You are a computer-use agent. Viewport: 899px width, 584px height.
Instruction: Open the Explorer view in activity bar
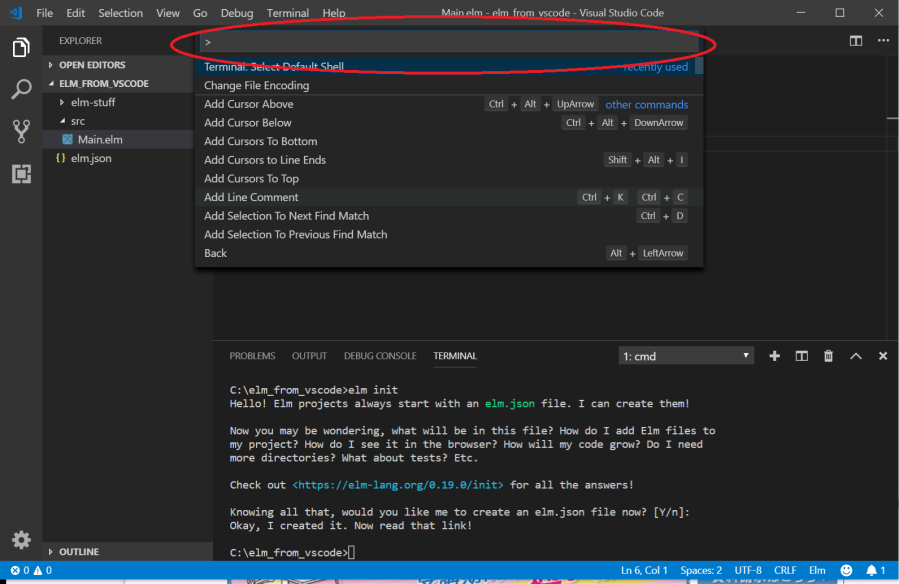(20, 48)
